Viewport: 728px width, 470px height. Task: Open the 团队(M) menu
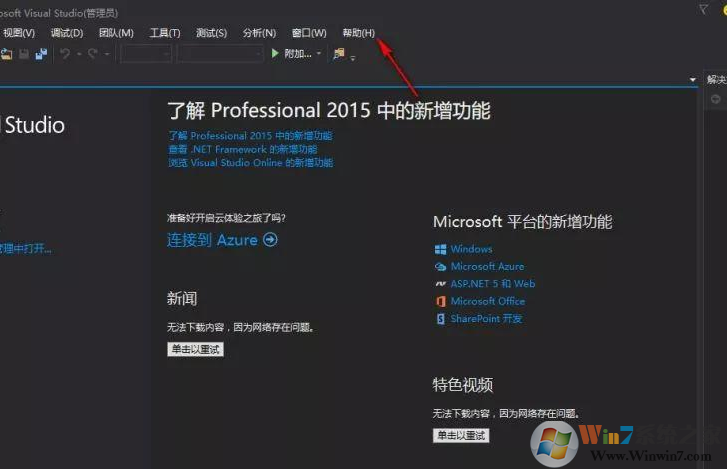pos(116,33)
